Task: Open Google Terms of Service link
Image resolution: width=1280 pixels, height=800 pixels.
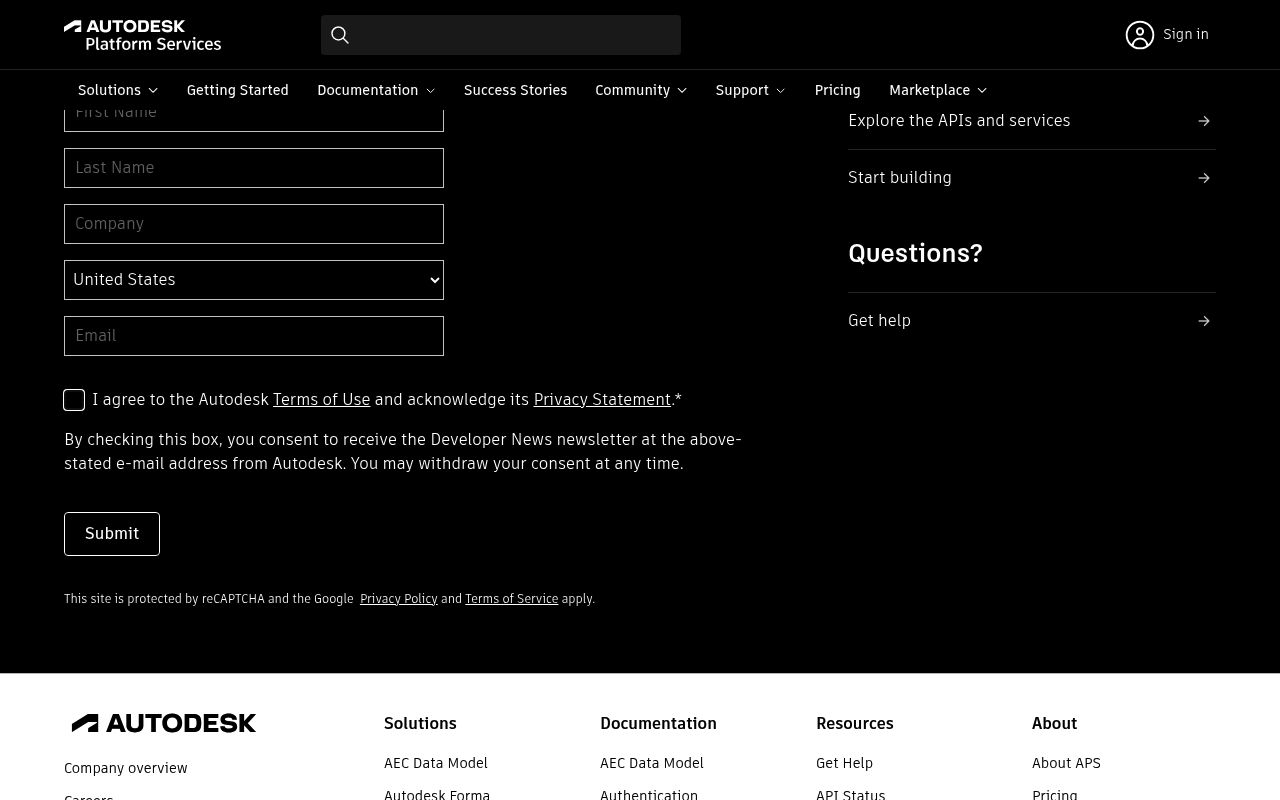Action: [x=511, y=599]
